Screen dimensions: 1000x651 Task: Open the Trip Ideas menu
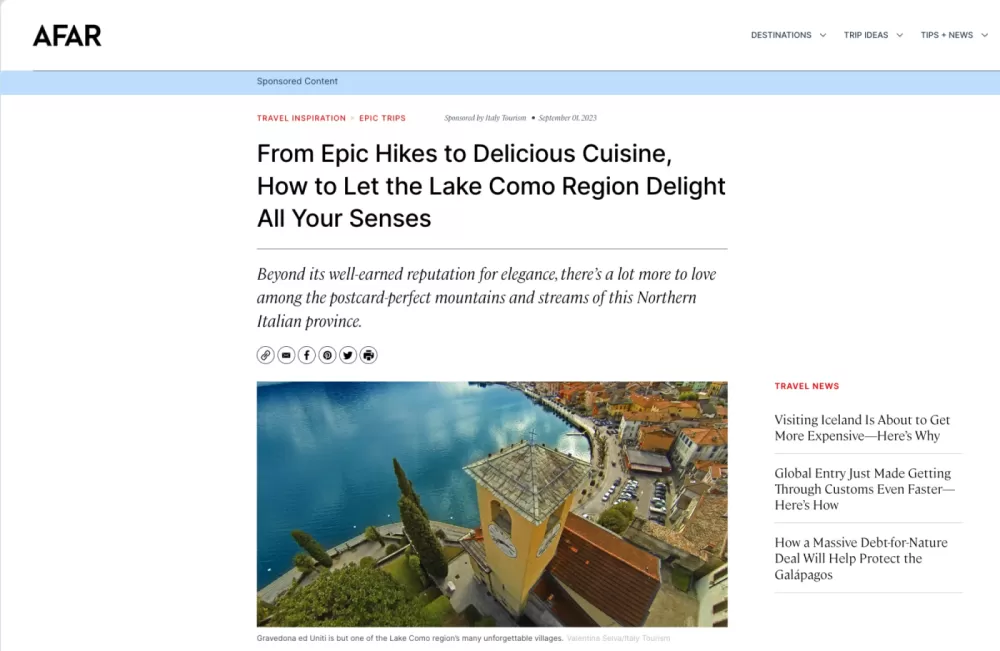tap(866, 35)
